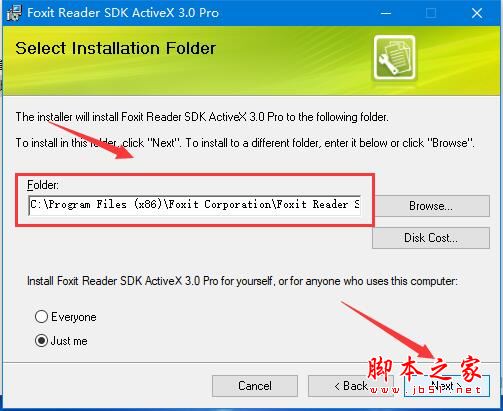Click the 'The installer will install' sentence
Image resolution: width=503 pixels, height=411 pixels.
202,117
